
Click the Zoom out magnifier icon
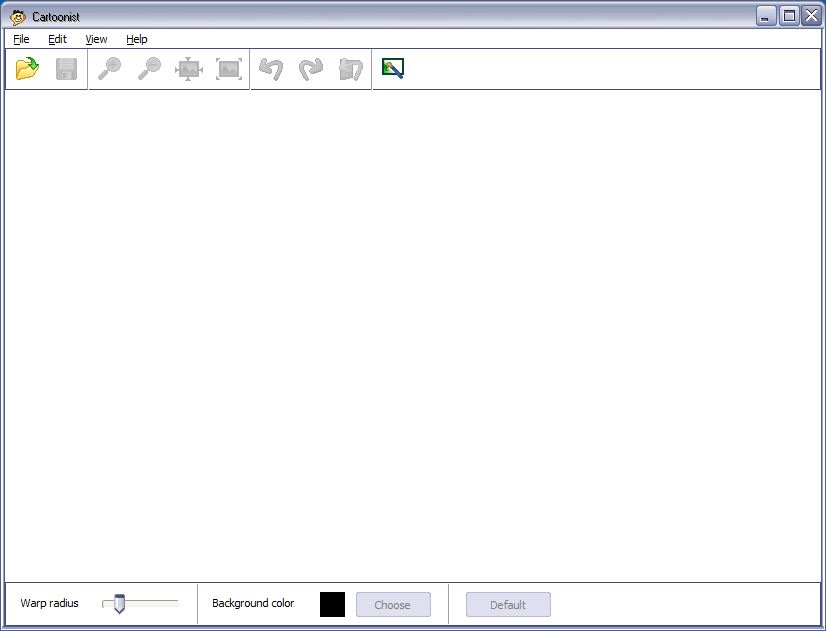[x=150, y=68]
